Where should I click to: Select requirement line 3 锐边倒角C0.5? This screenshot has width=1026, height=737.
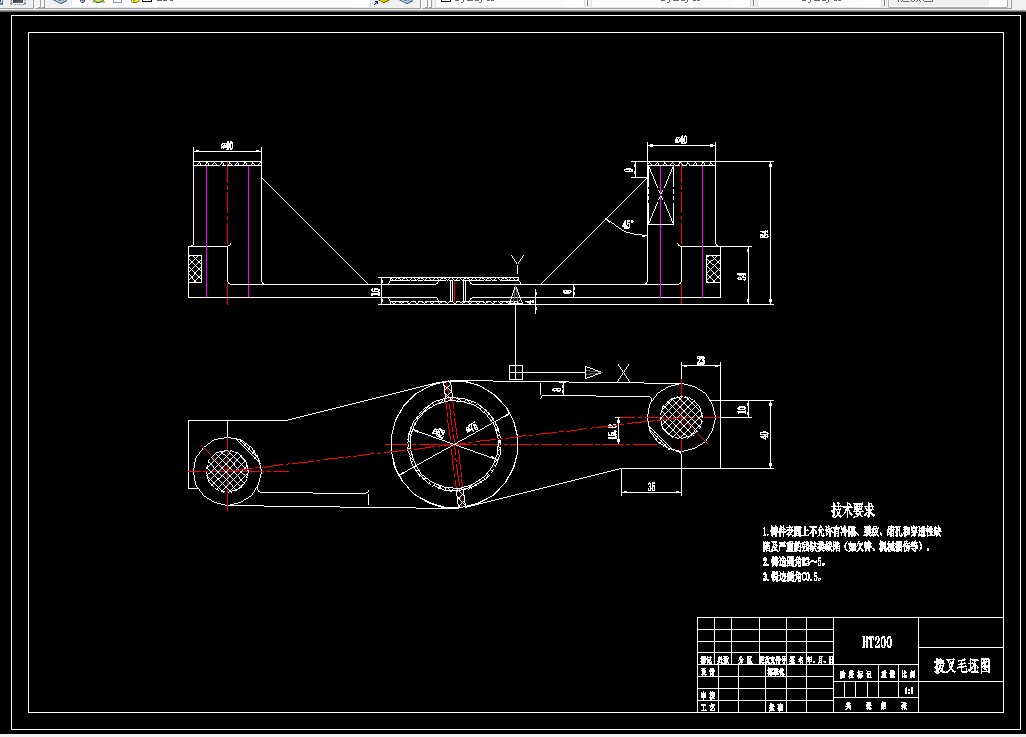792,577
